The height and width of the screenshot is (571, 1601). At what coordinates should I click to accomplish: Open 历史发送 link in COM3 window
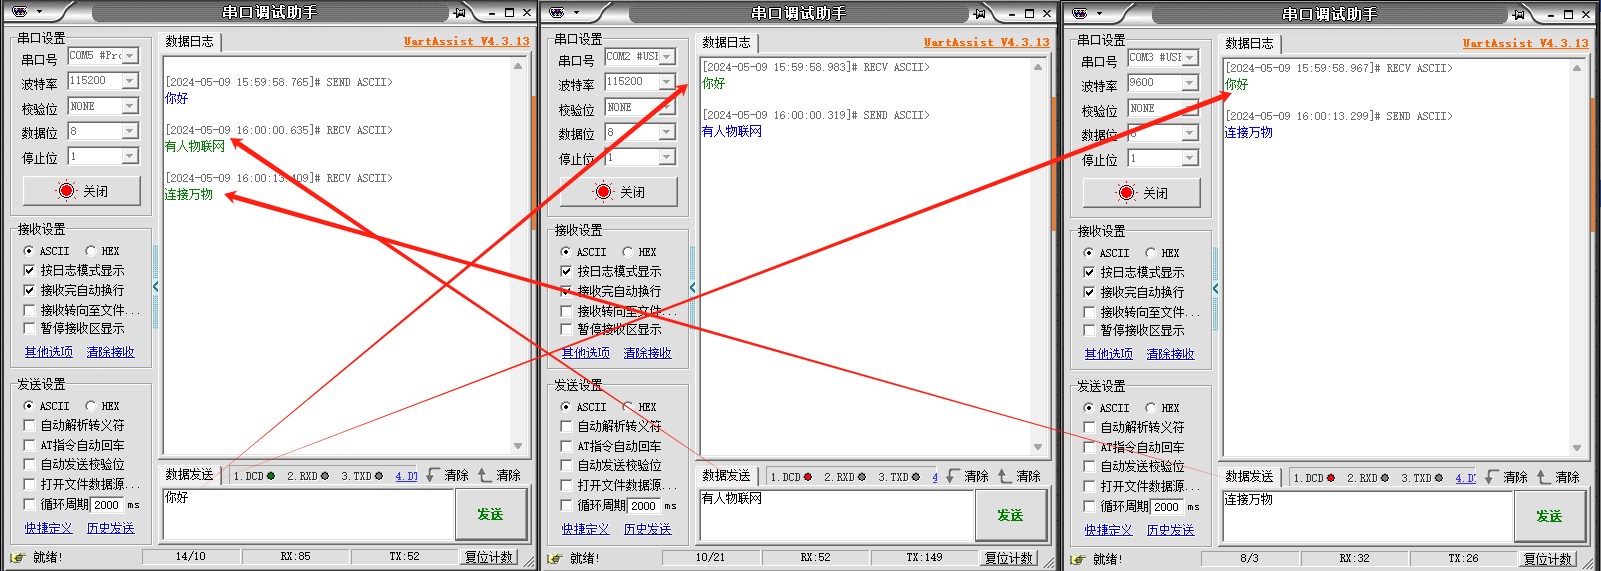(x=1171, y=530)
